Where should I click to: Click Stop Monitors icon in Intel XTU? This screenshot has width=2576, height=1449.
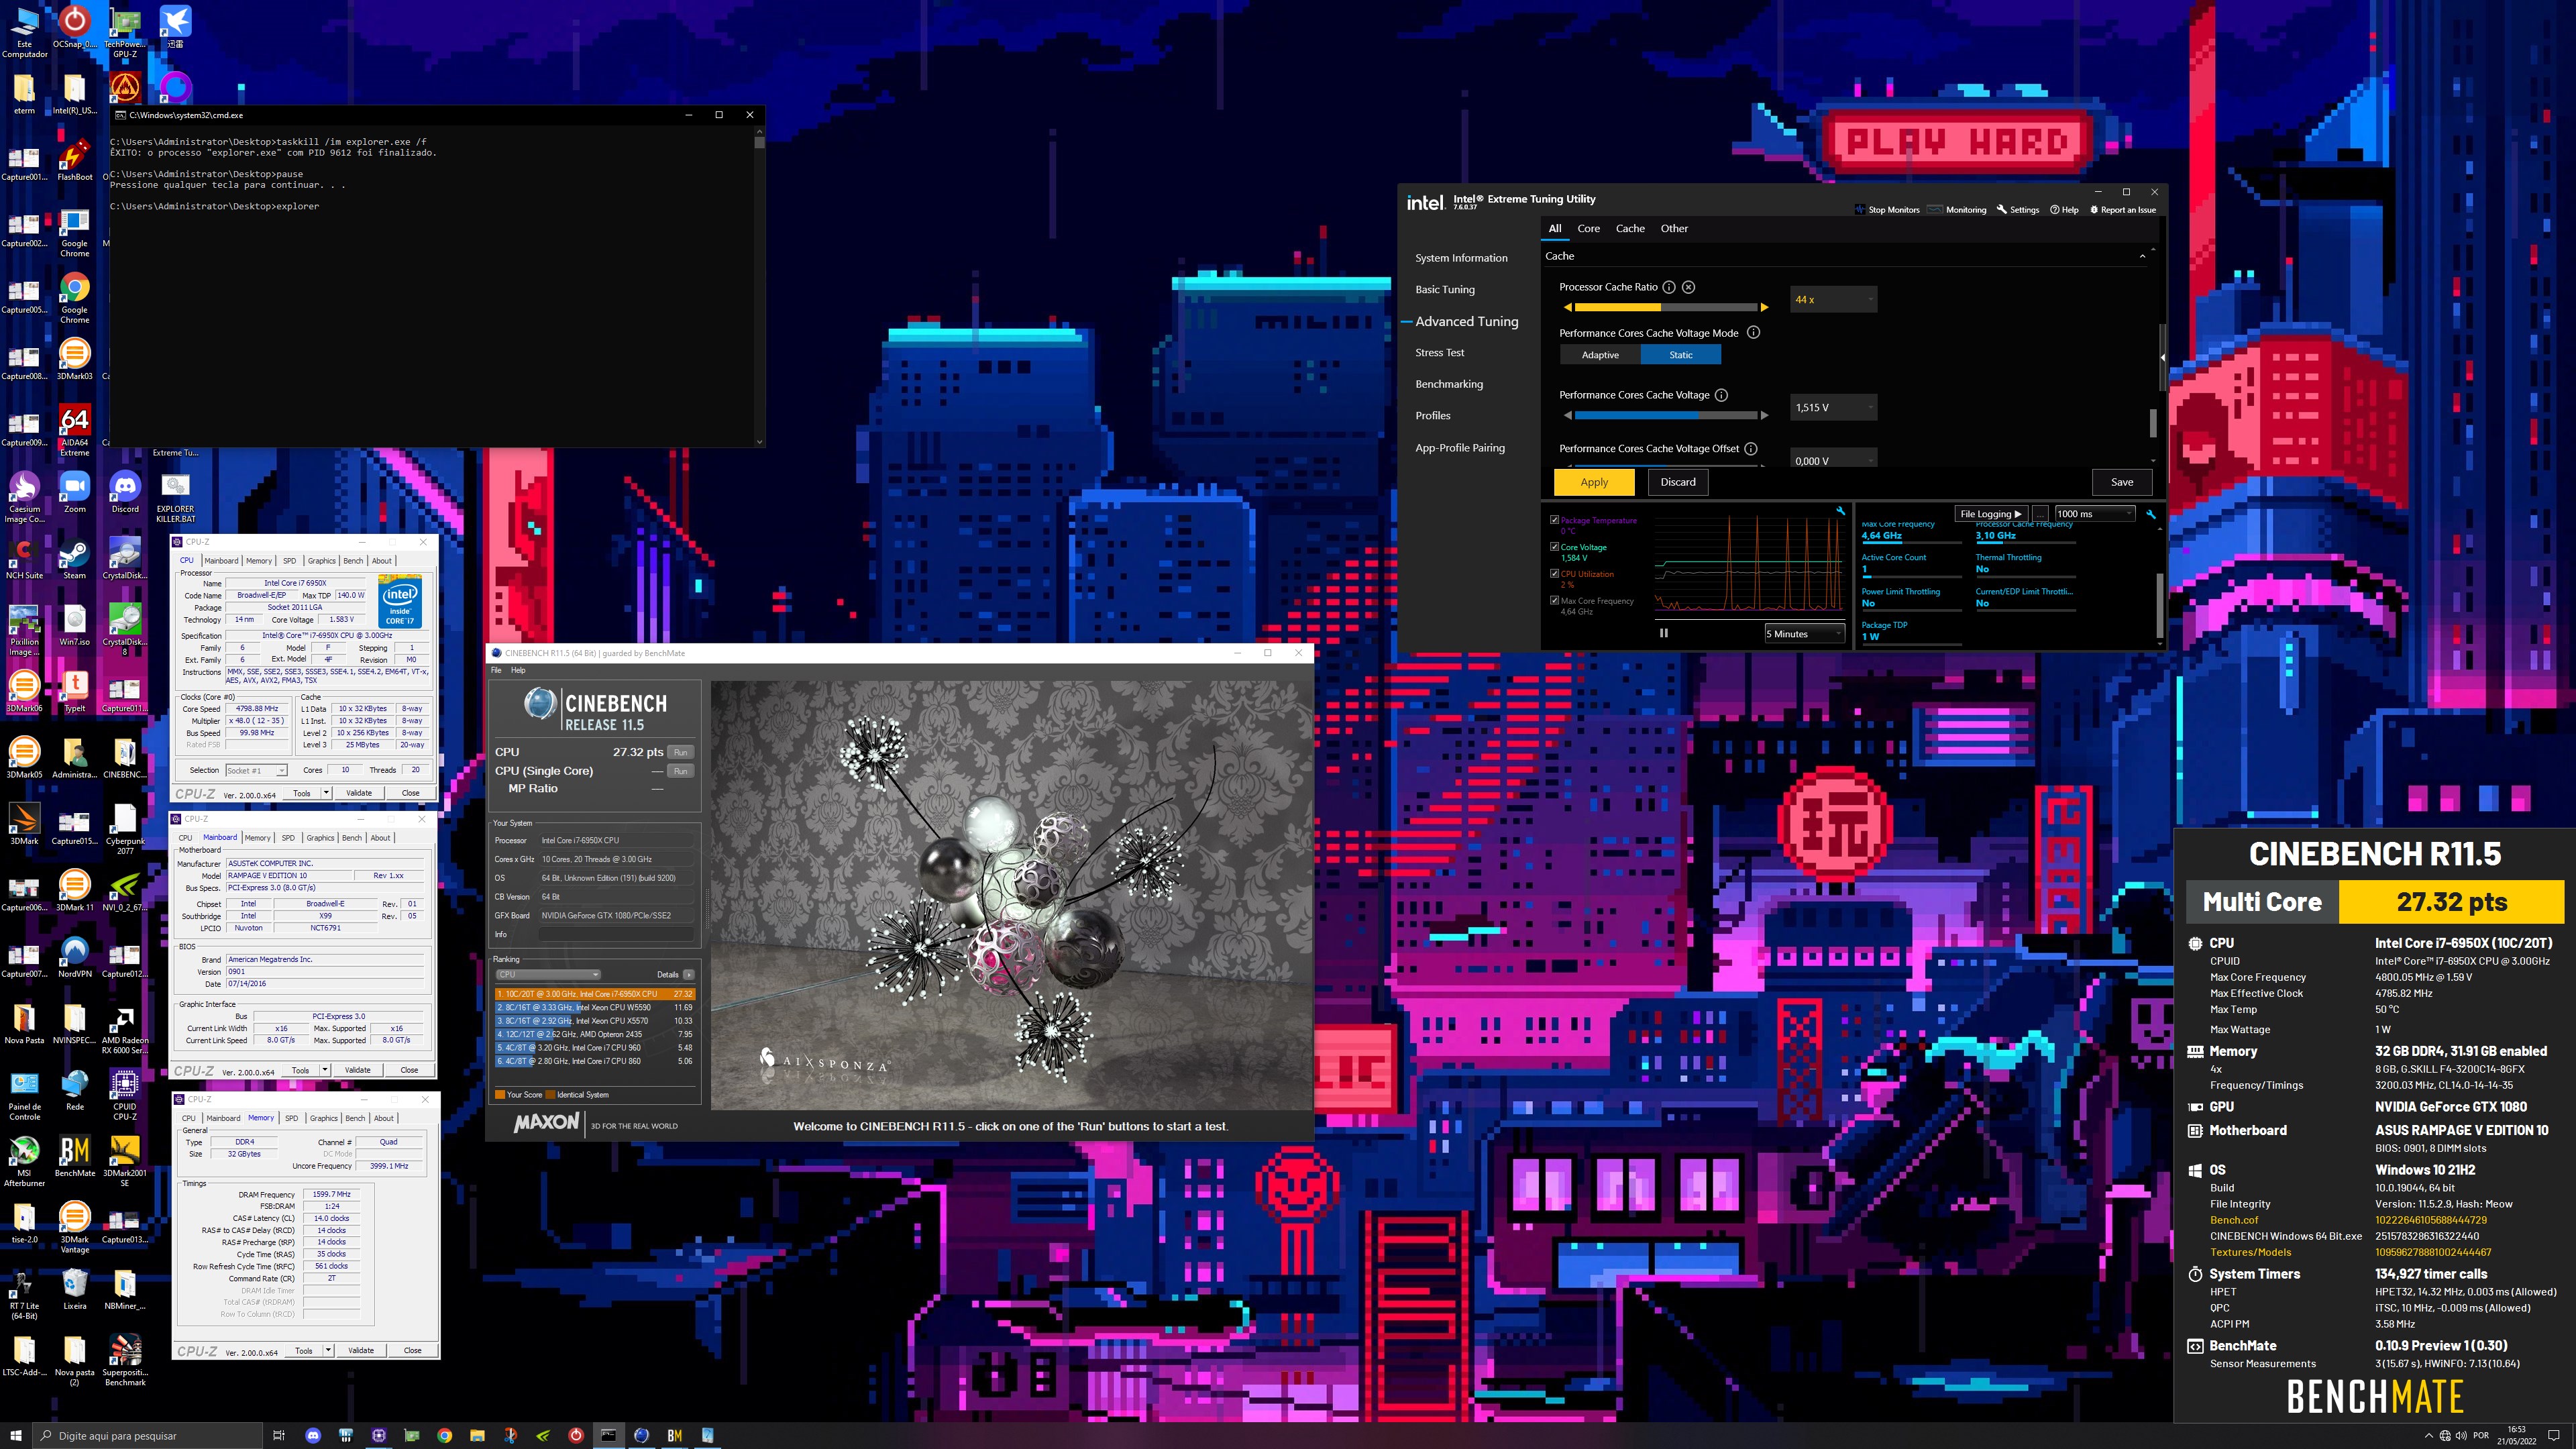point(1860,210)
